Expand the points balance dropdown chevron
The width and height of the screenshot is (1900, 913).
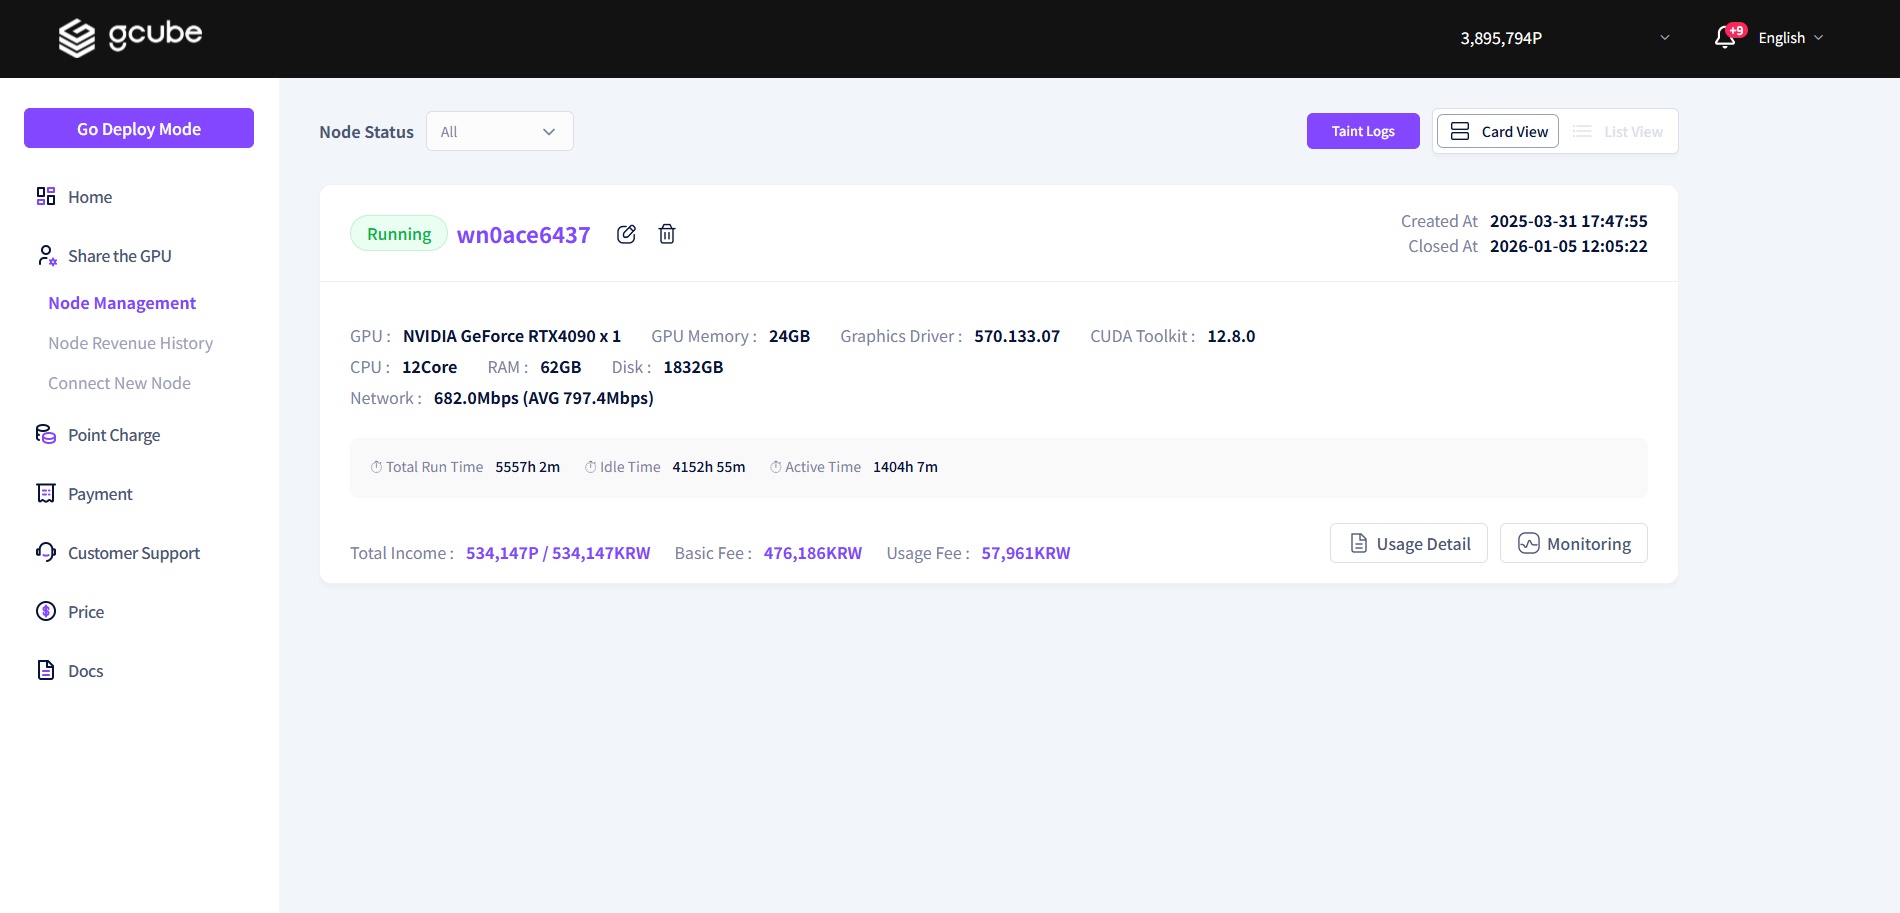1665,38
